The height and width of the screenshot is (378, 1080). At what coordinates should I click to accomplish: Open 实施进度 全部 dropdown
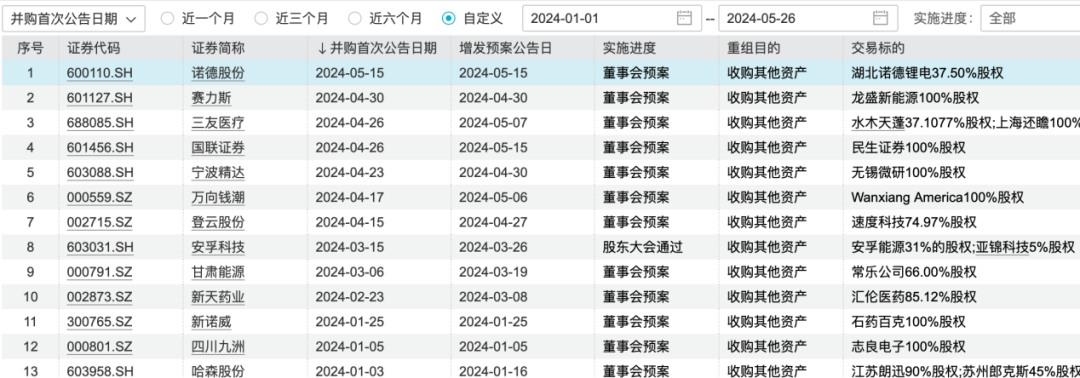coord(1030,19)
